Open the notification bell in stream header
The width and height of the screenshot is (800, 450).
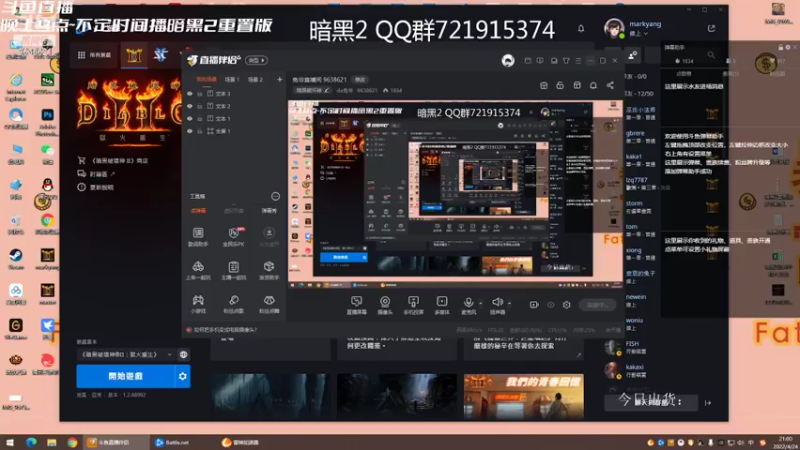tap(593, 85)
